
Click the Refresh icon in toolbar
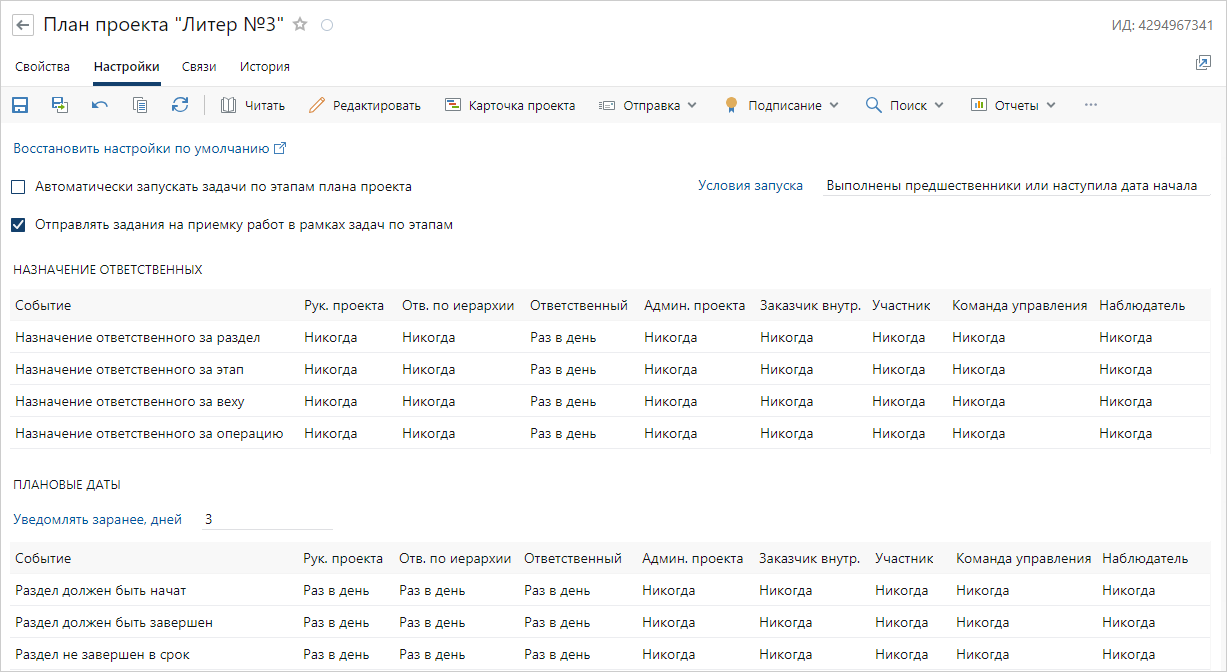click(x=180, y=105)
